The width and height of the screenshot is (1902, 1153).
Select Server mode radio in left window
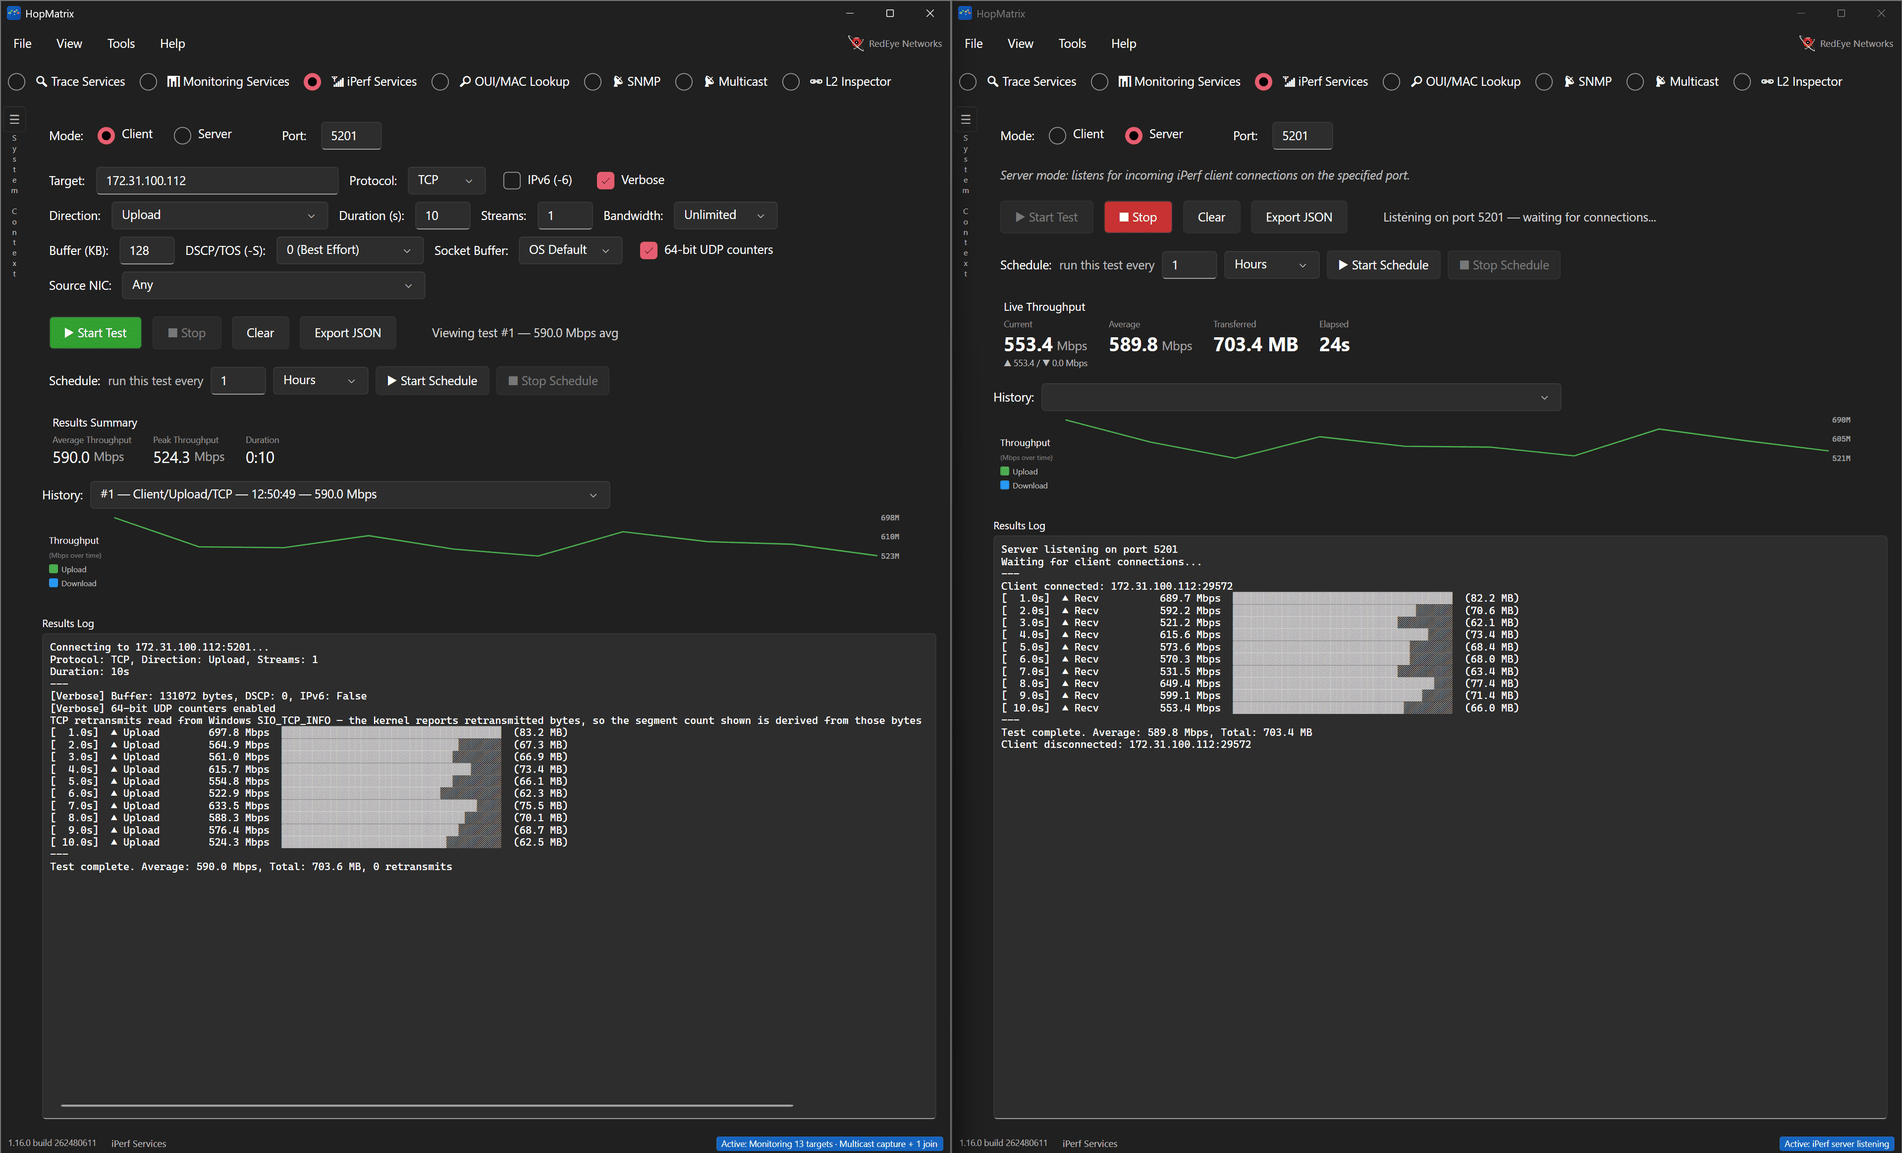(182, 135)
